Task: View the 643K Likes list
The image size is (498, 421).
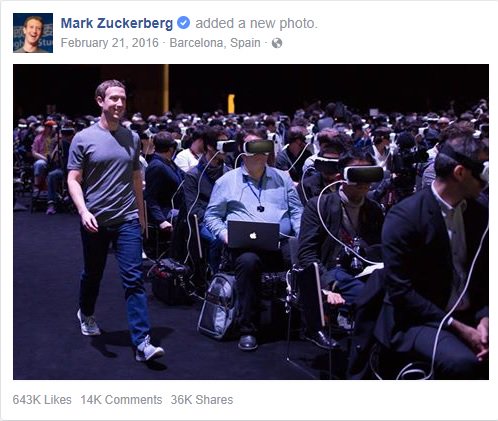Action: pos(42,400)
